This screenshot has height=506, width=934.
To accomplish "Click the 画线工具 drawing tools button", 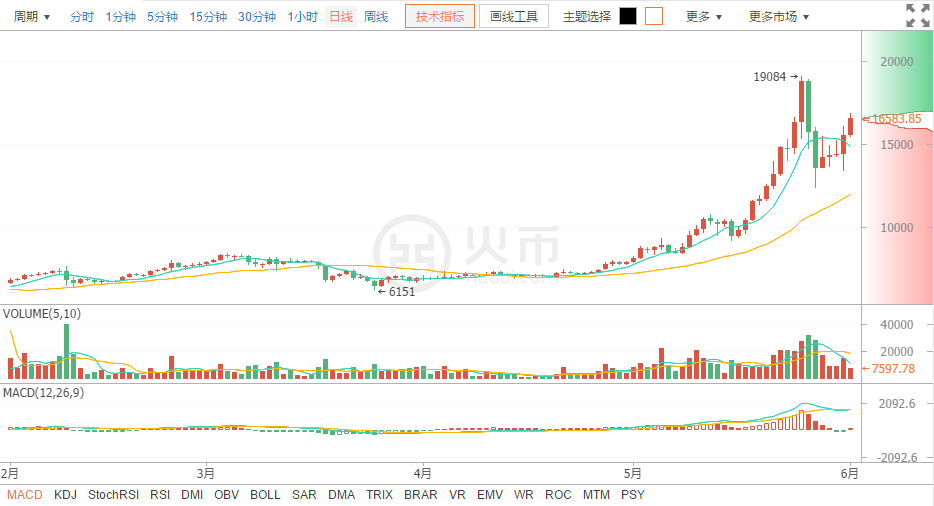I will (x=514, y=17).
